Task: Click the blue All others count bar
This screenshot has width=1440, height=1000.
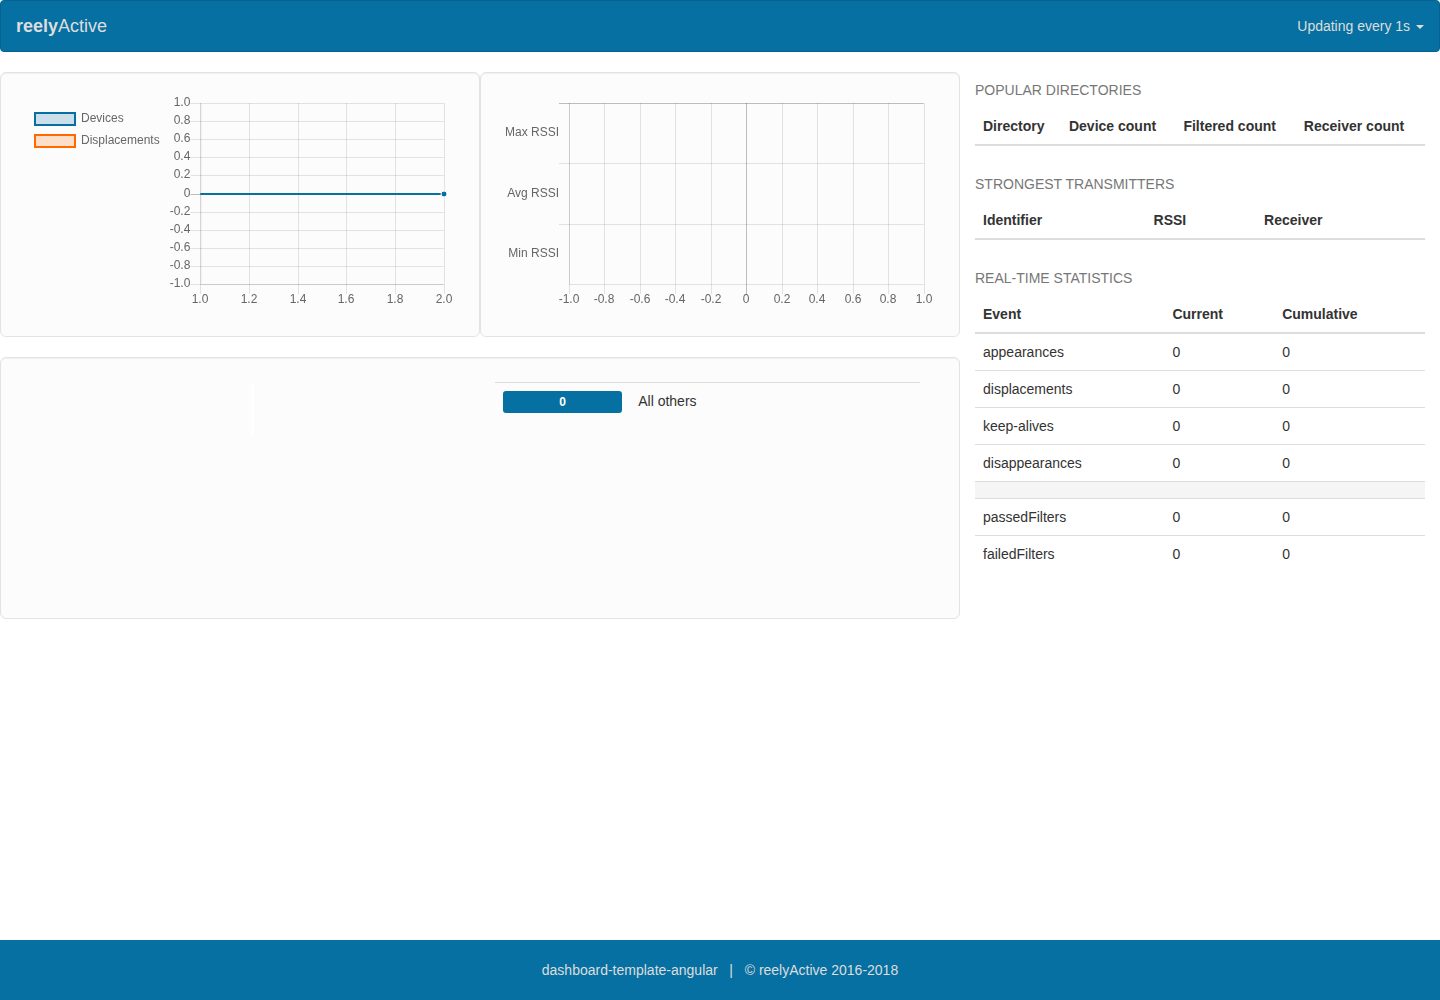Action: (562, 402)
